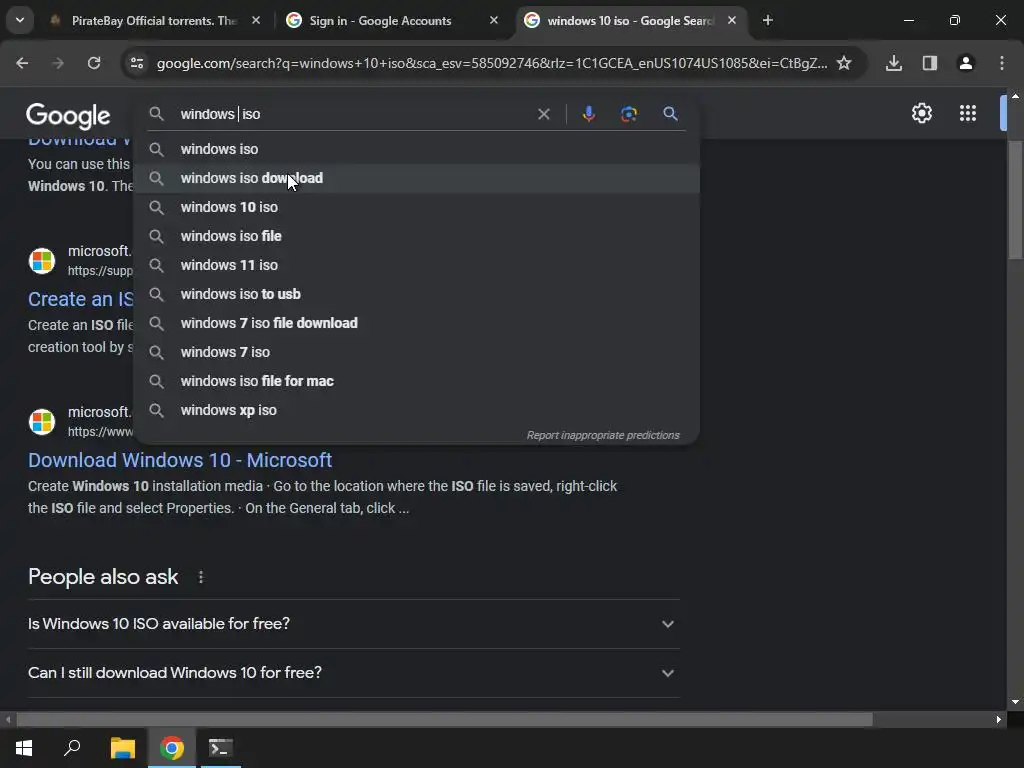Reload the current page
Viewport: 1024px width, 768px height.
(94, 63)
